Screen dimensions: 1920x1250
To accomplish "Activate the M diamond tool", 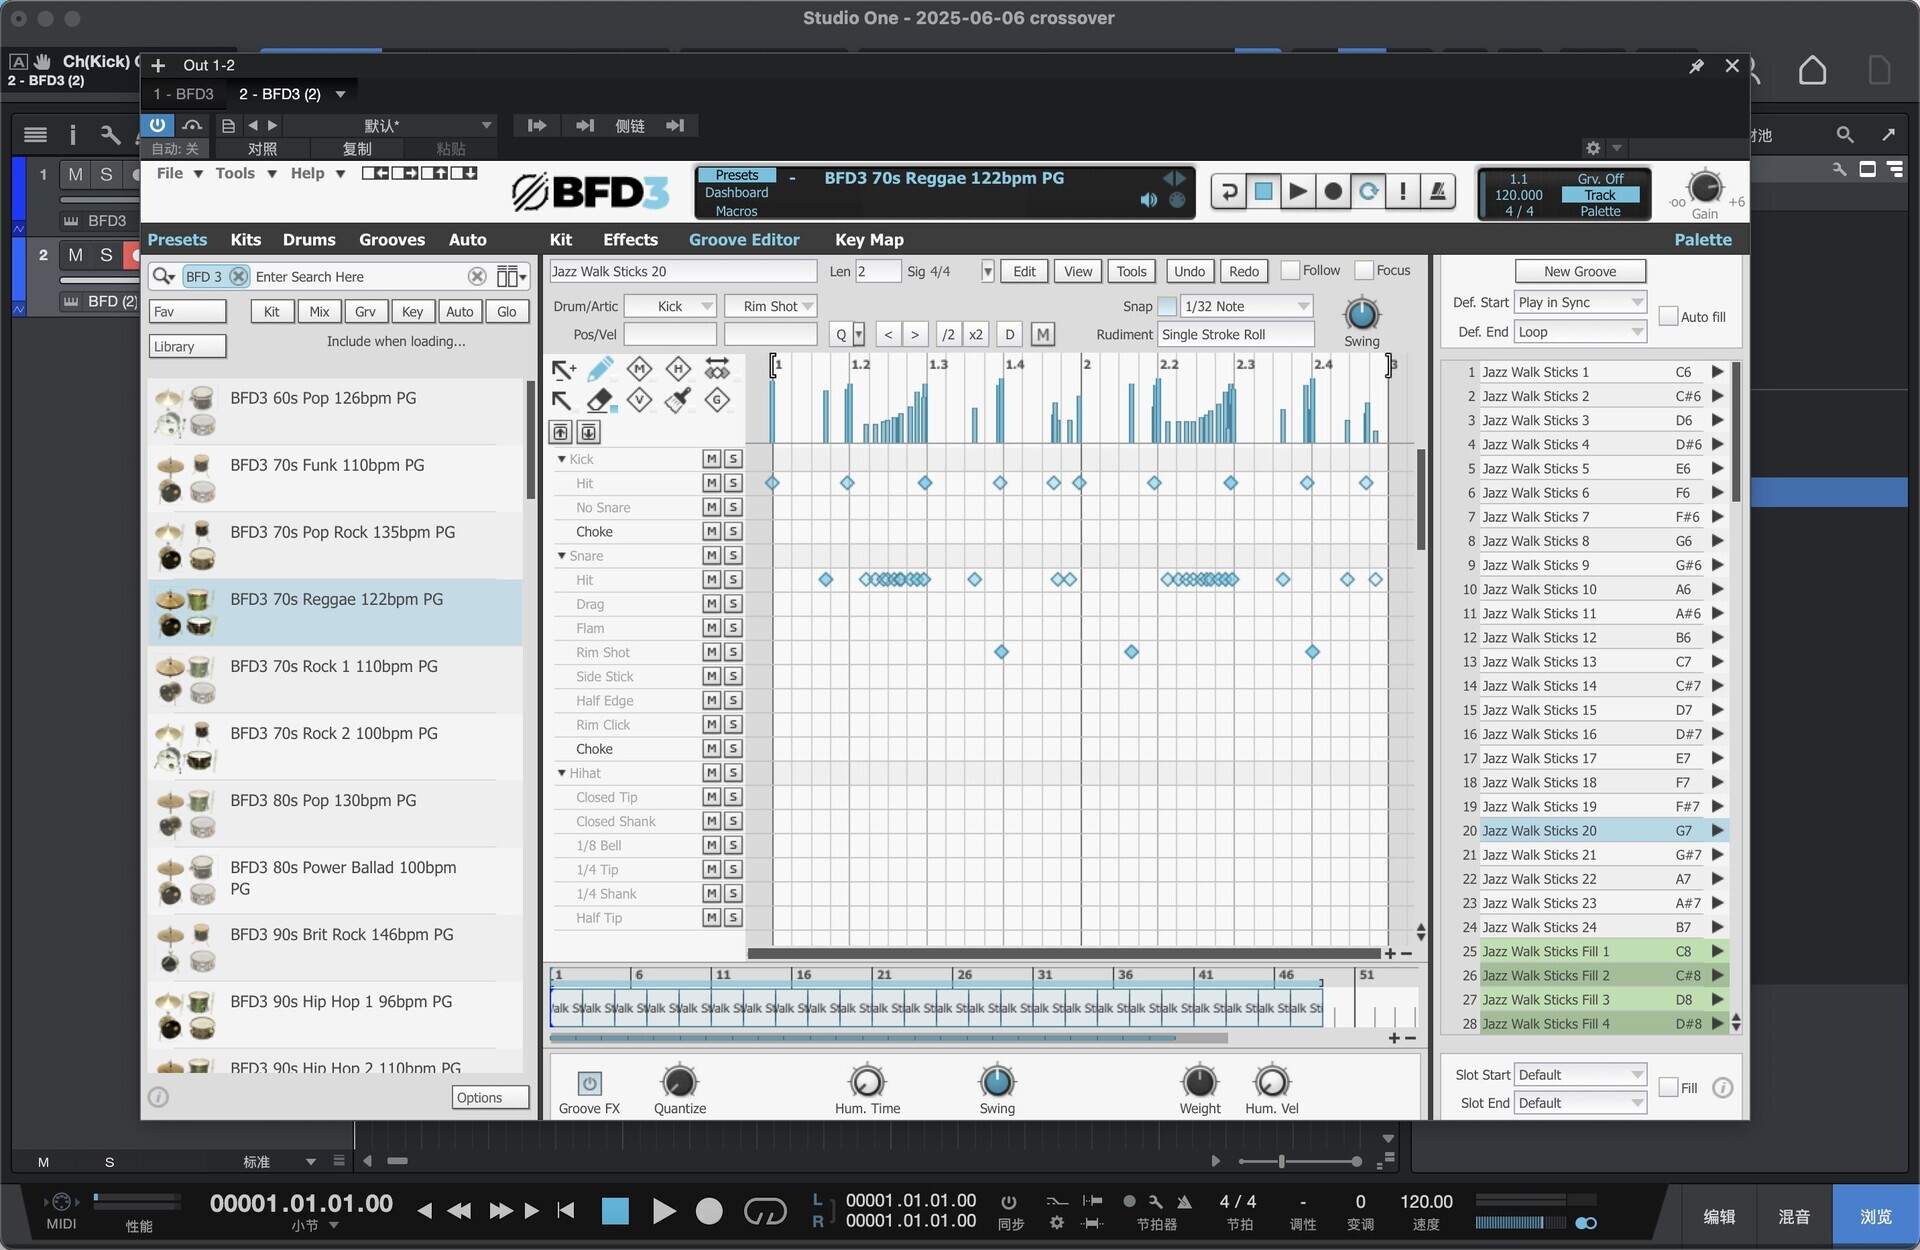I will coord(639,369).
